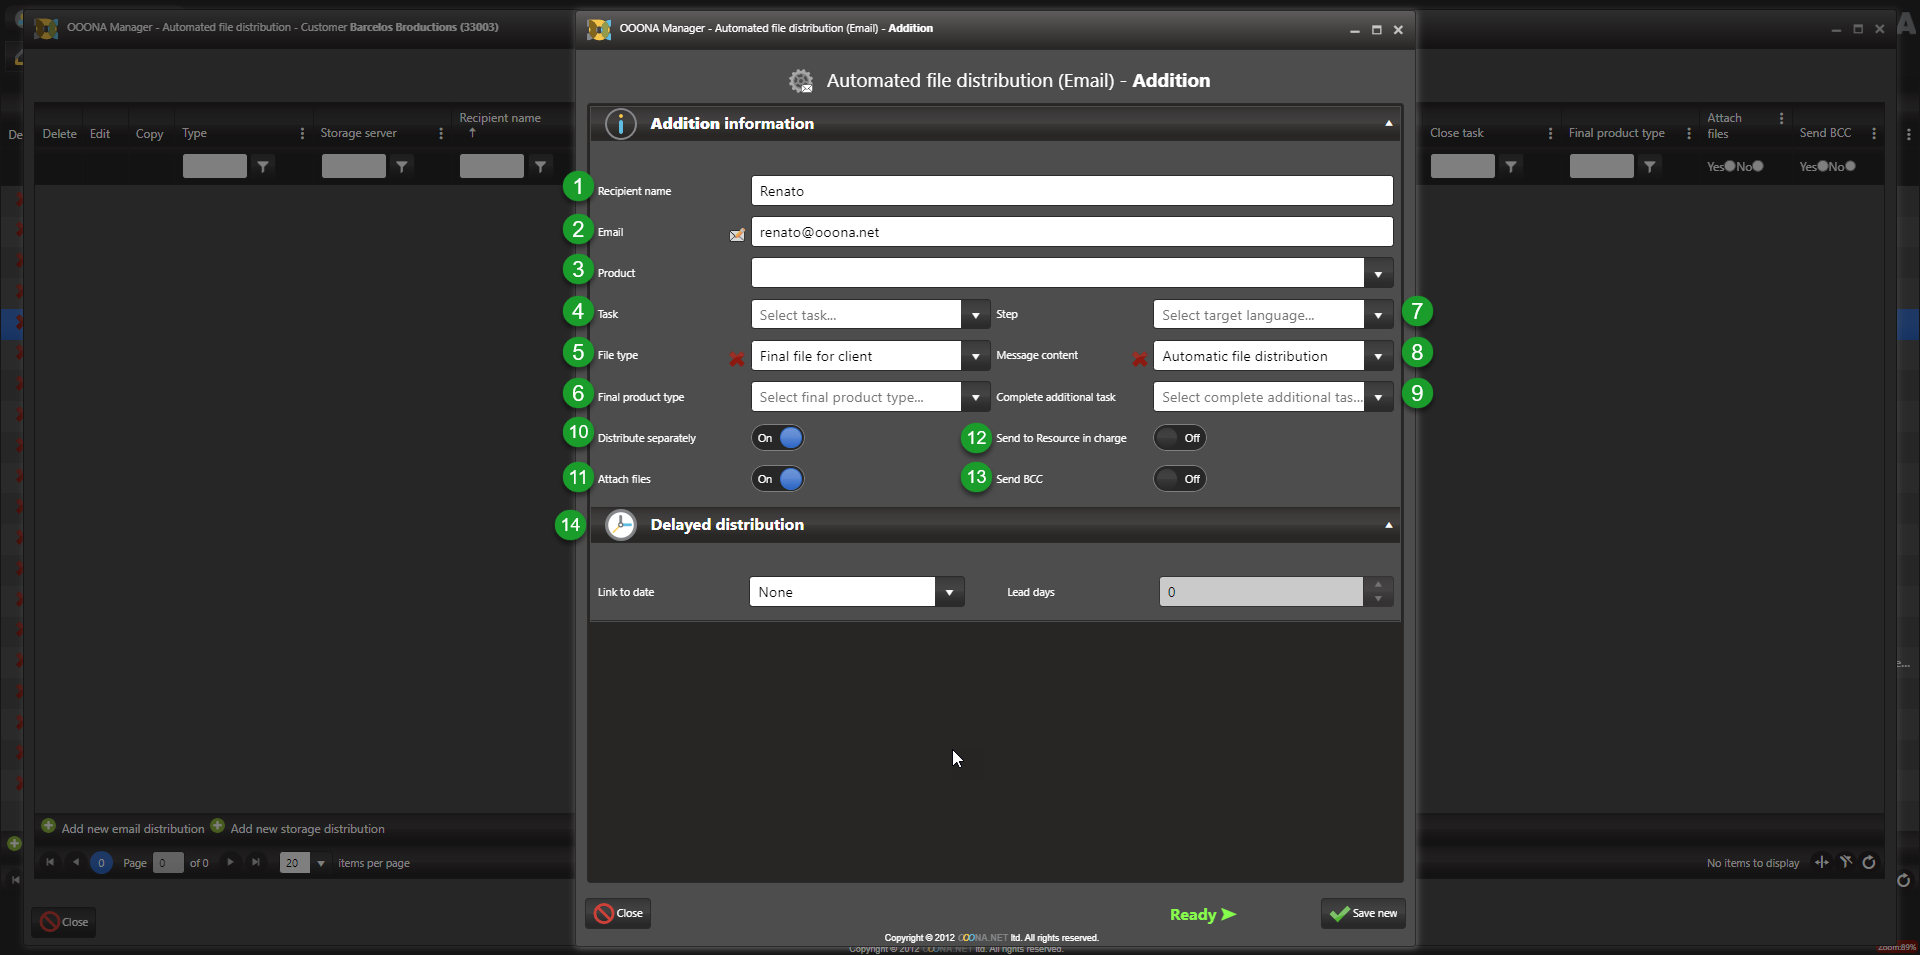
Task: Clear Message content with red X icon
Action: tap(1139, 358)
